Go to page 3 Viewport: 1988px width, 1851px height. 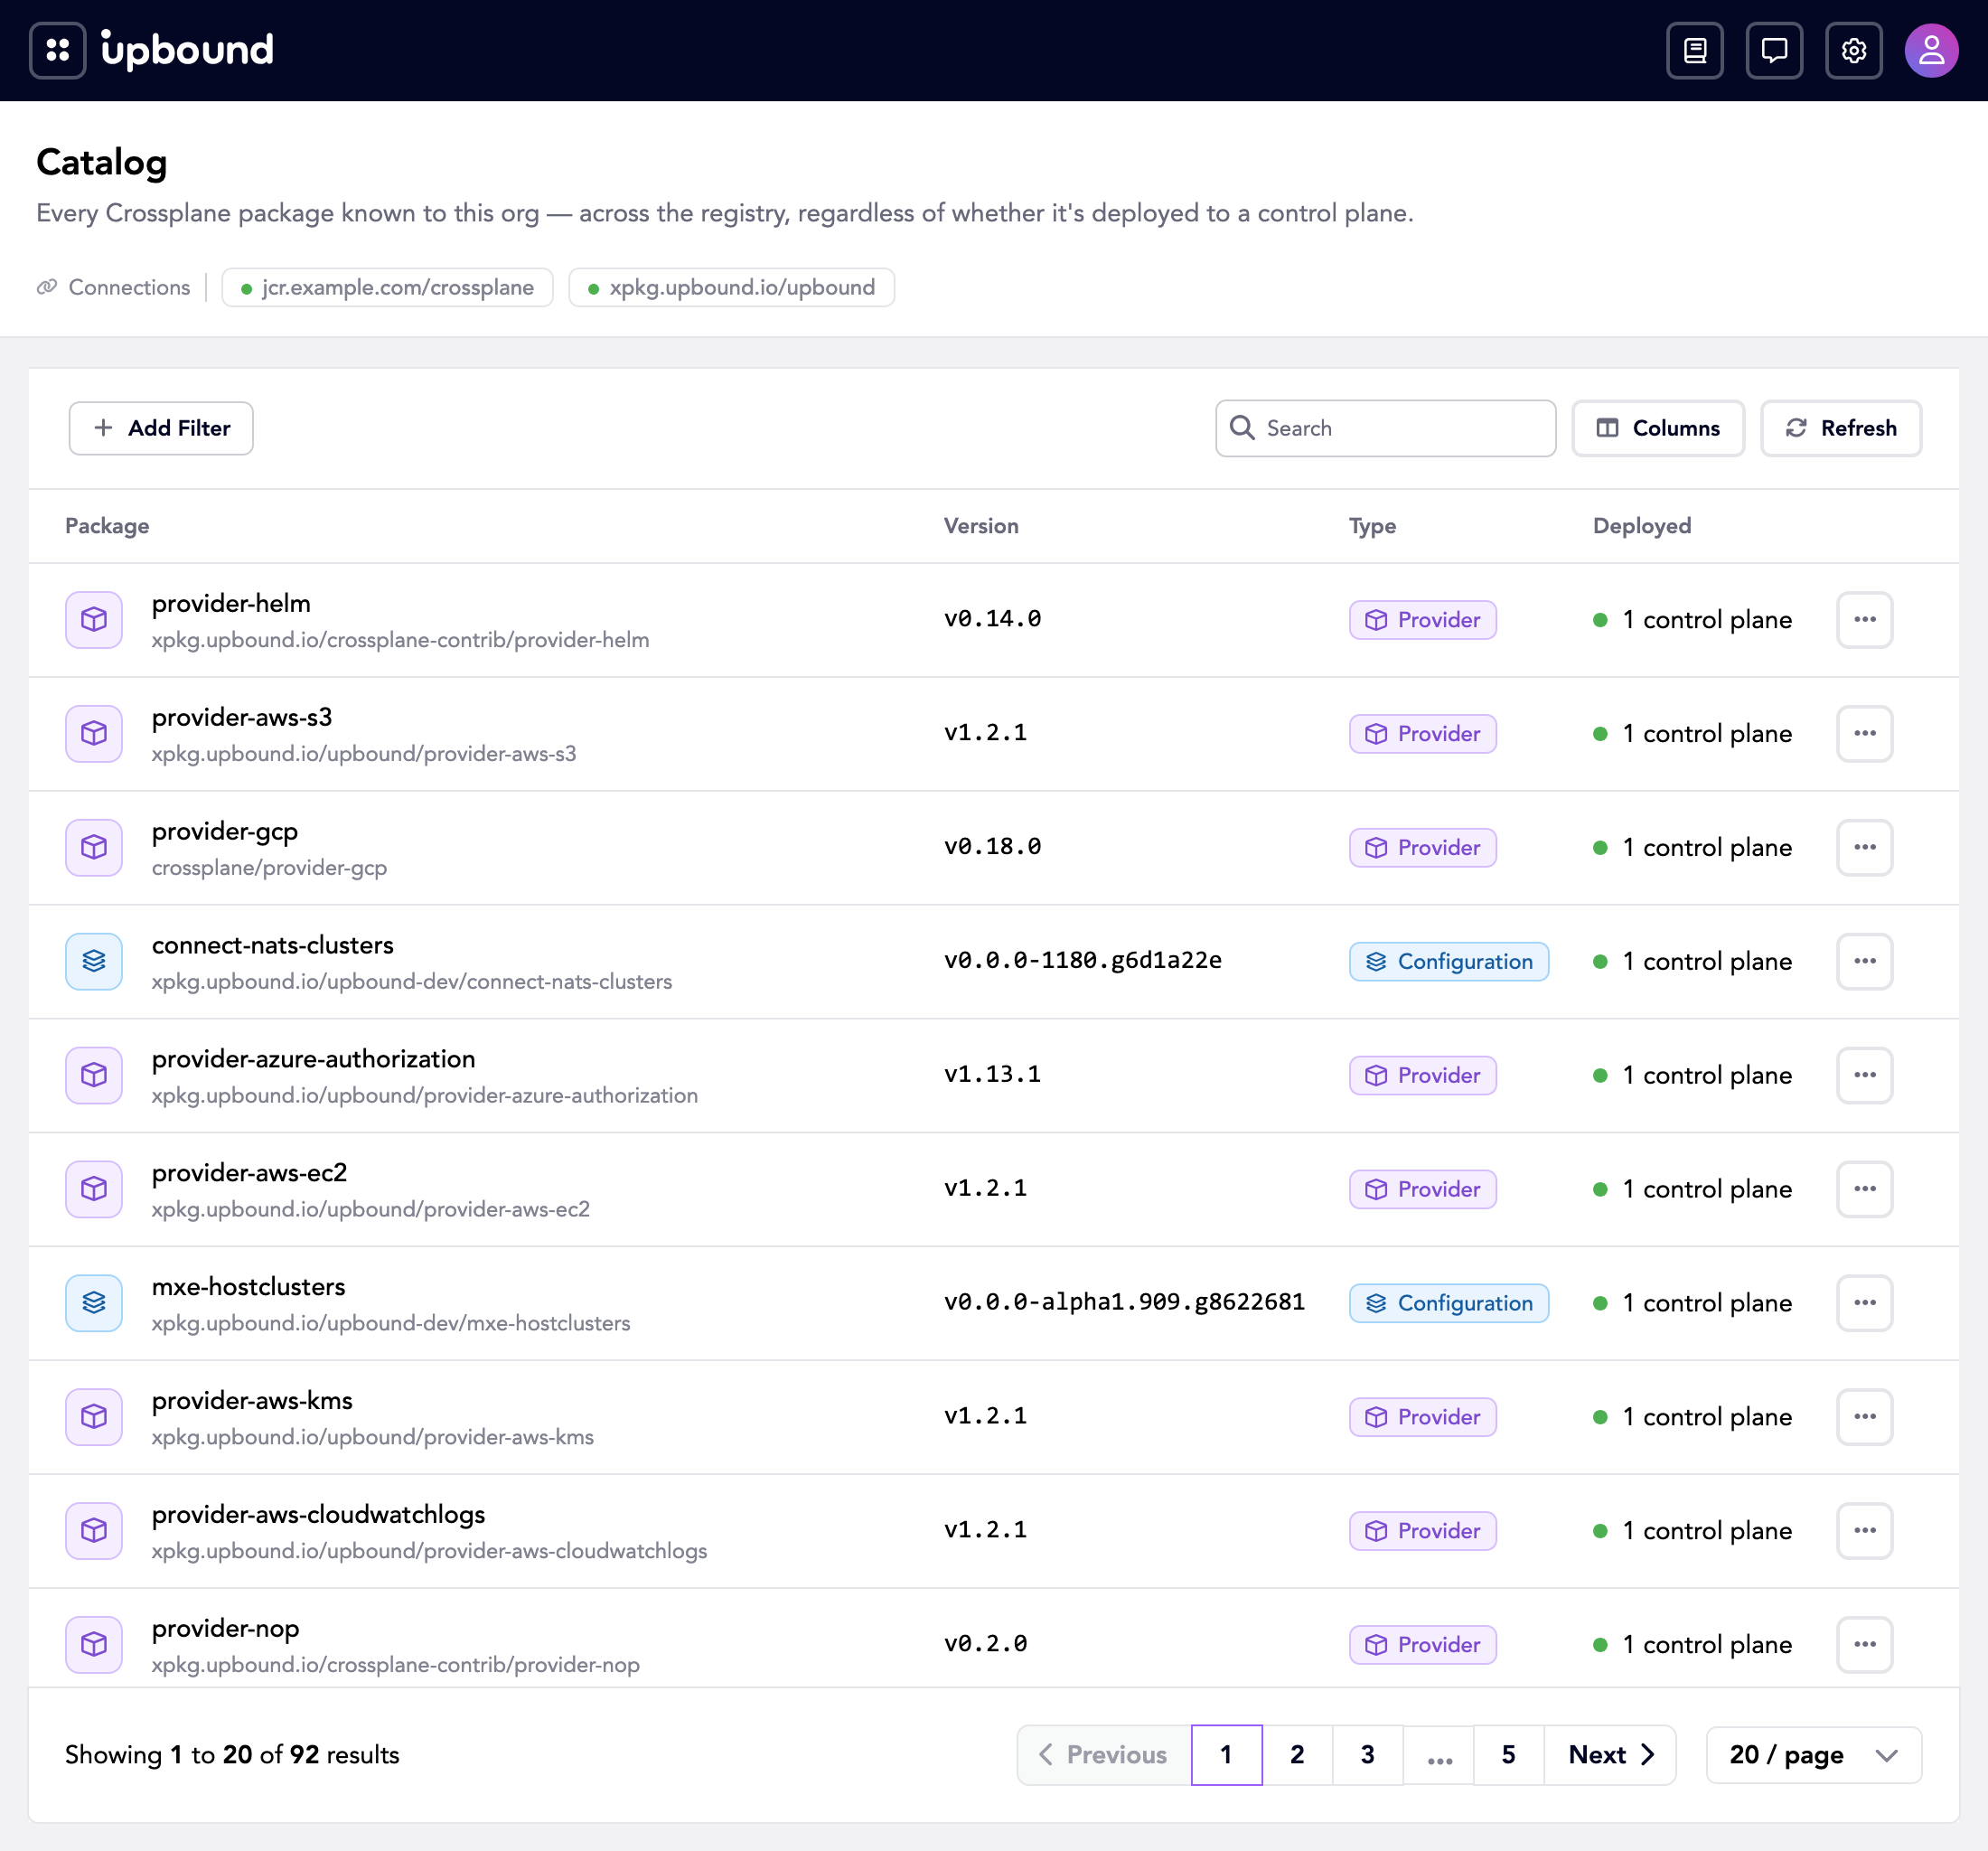click(x=1368, y=1755)
